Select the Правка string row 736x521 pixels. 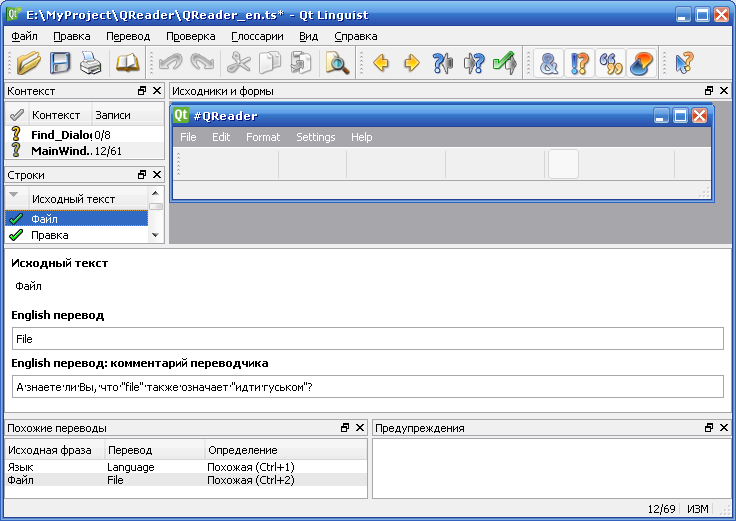(77, 235)
